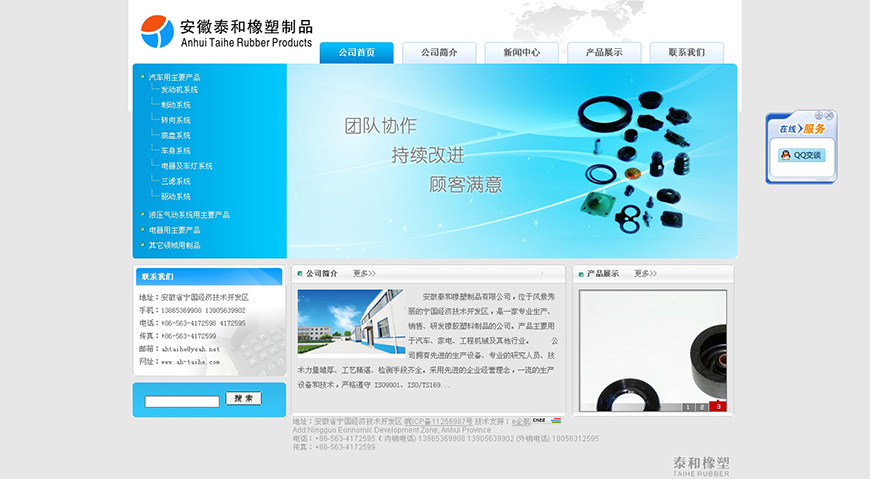This screenshot has width=870, height=479.
Task: Expand the 其它领域用制品 category
Action: pyautogui.click(x=174, y=245)
